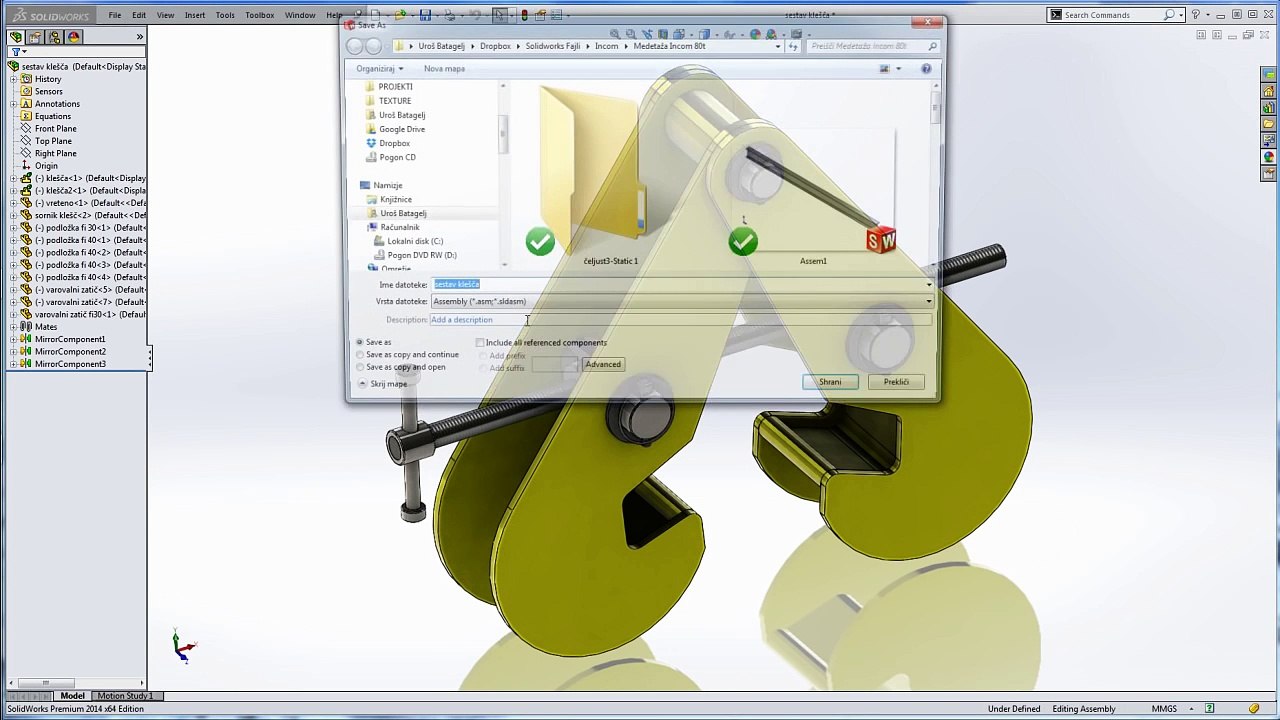1280x720 pixels.
Task: Open the Tools menu
Action: tap(225, 15)
